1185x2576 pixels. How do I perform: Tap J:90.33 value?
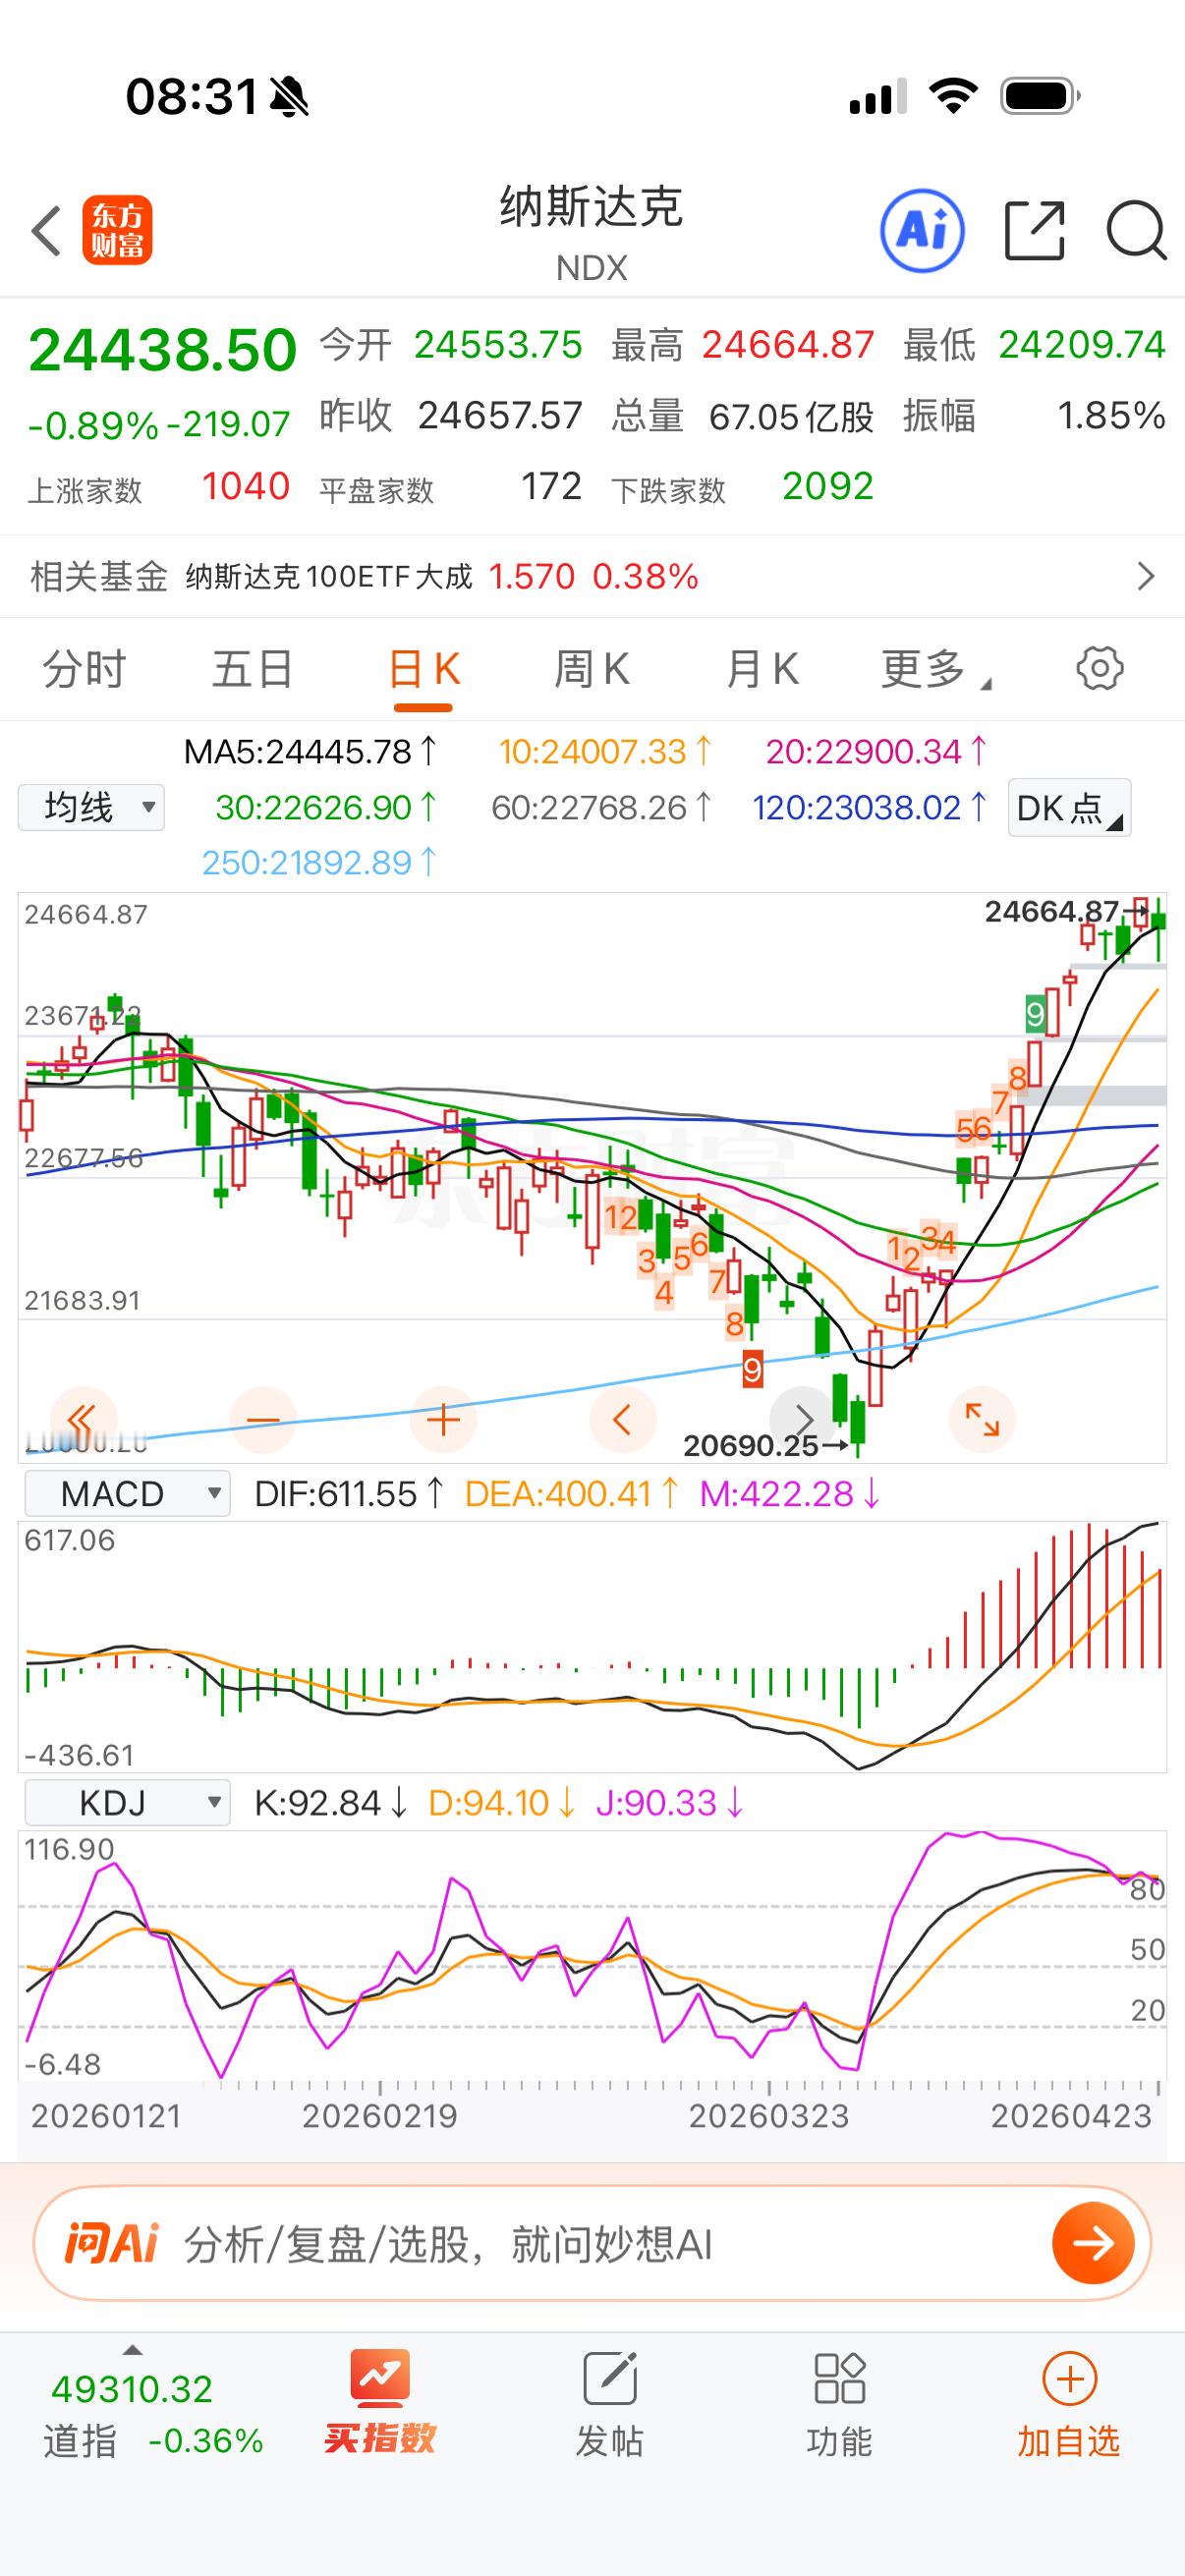point(670,1802)
